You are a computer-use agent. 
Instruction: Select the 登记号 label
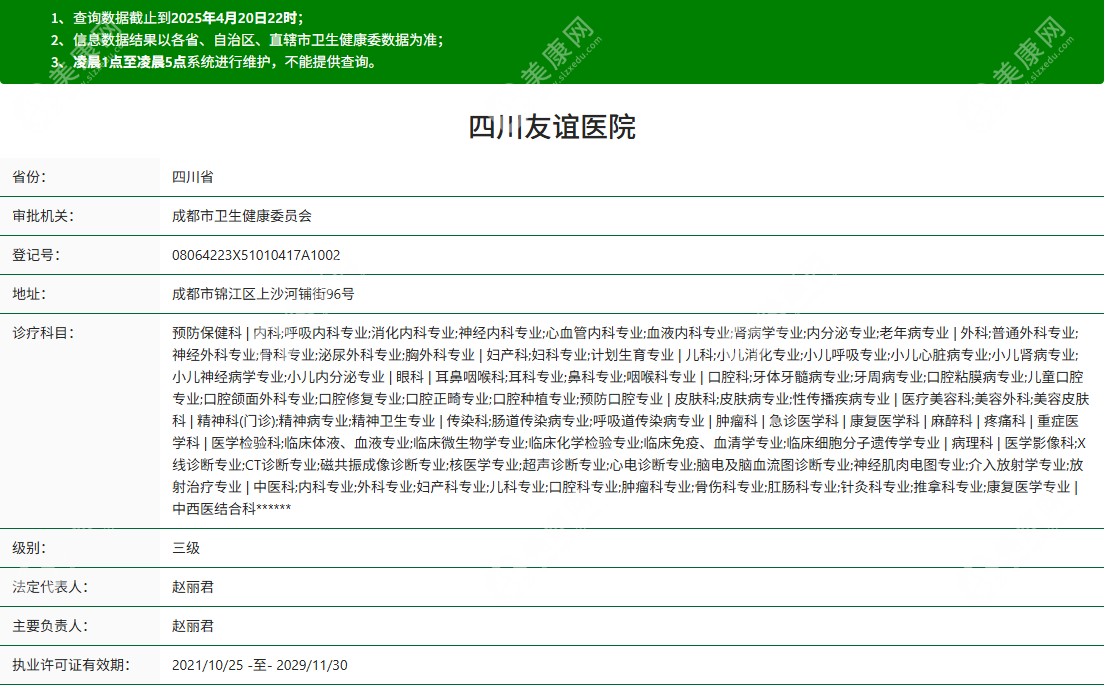(36, 255)
